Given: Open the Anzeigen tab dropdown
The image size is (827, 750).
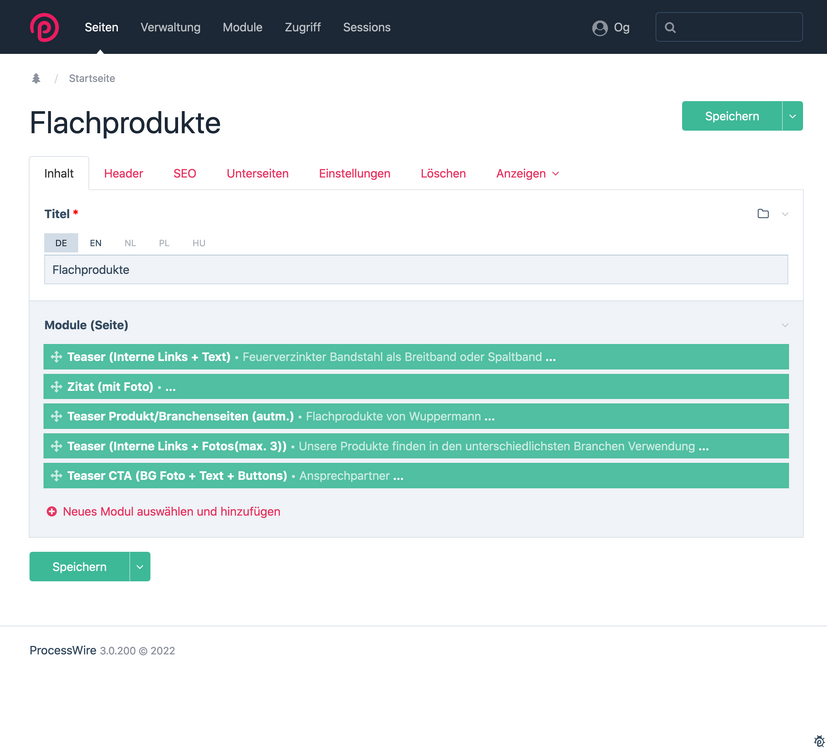Looking at the screenshot, I should (527, 174).
